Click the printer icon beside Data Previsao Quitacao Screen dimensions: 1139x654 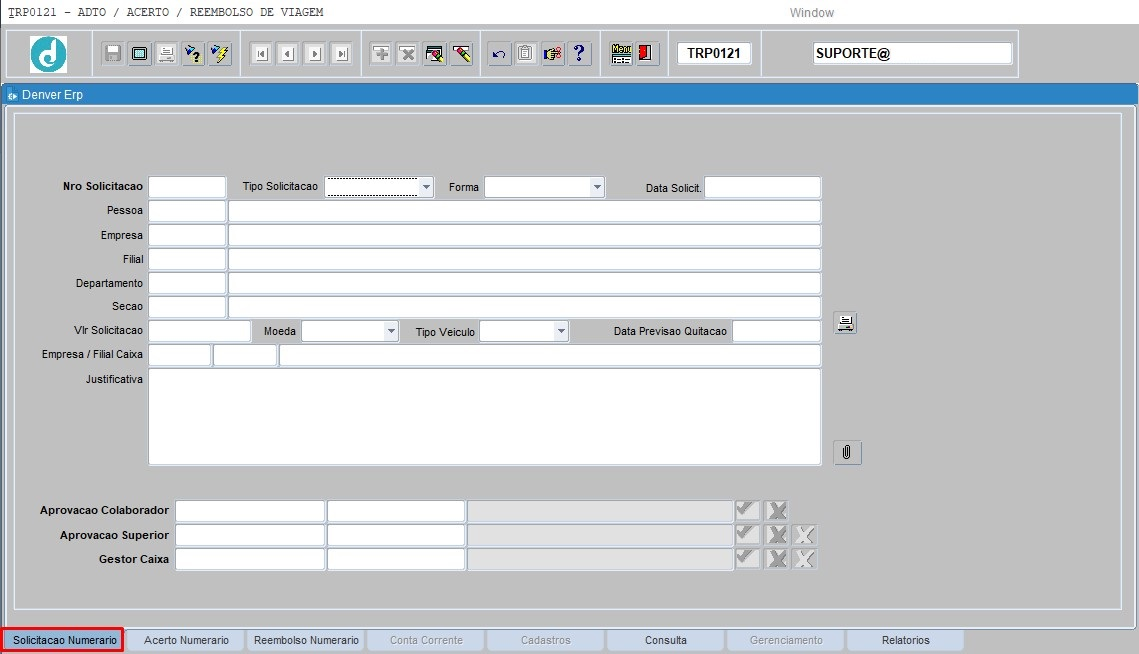[845, 323]
